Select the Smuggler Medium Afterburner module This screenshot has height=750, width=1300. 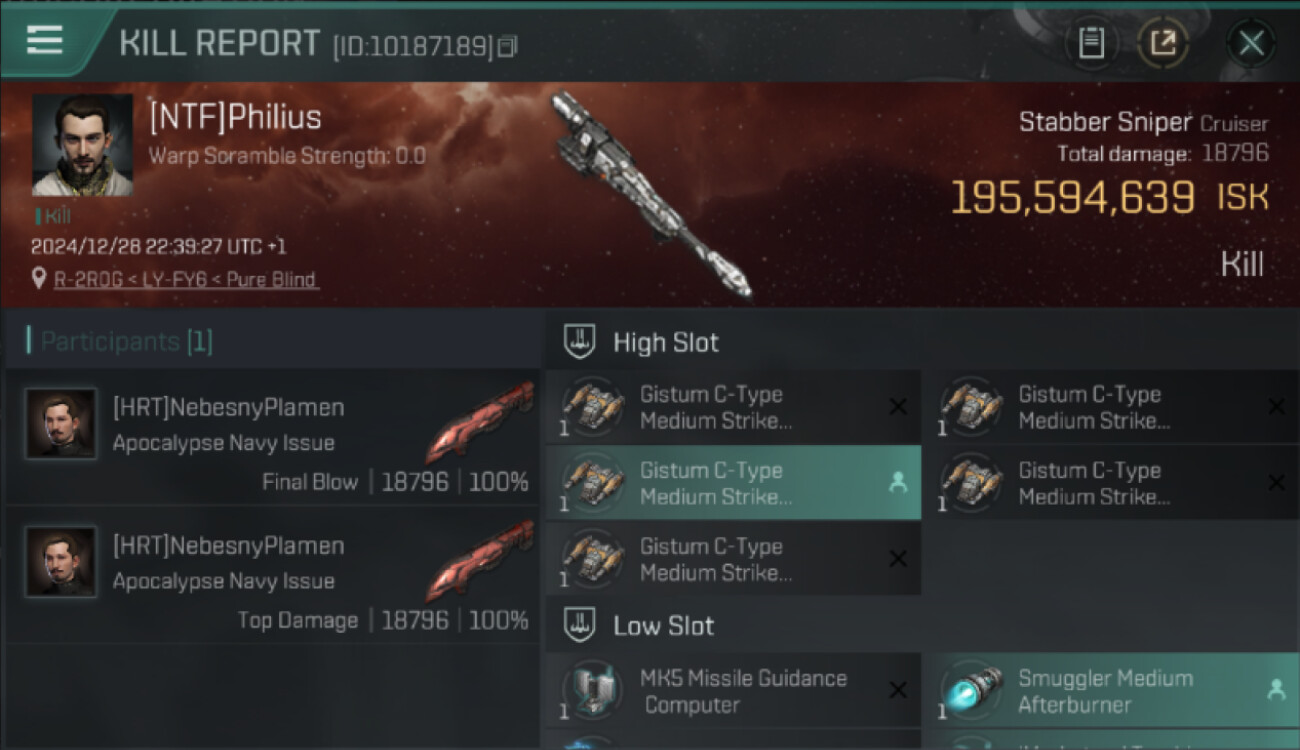pos(1111,690)
